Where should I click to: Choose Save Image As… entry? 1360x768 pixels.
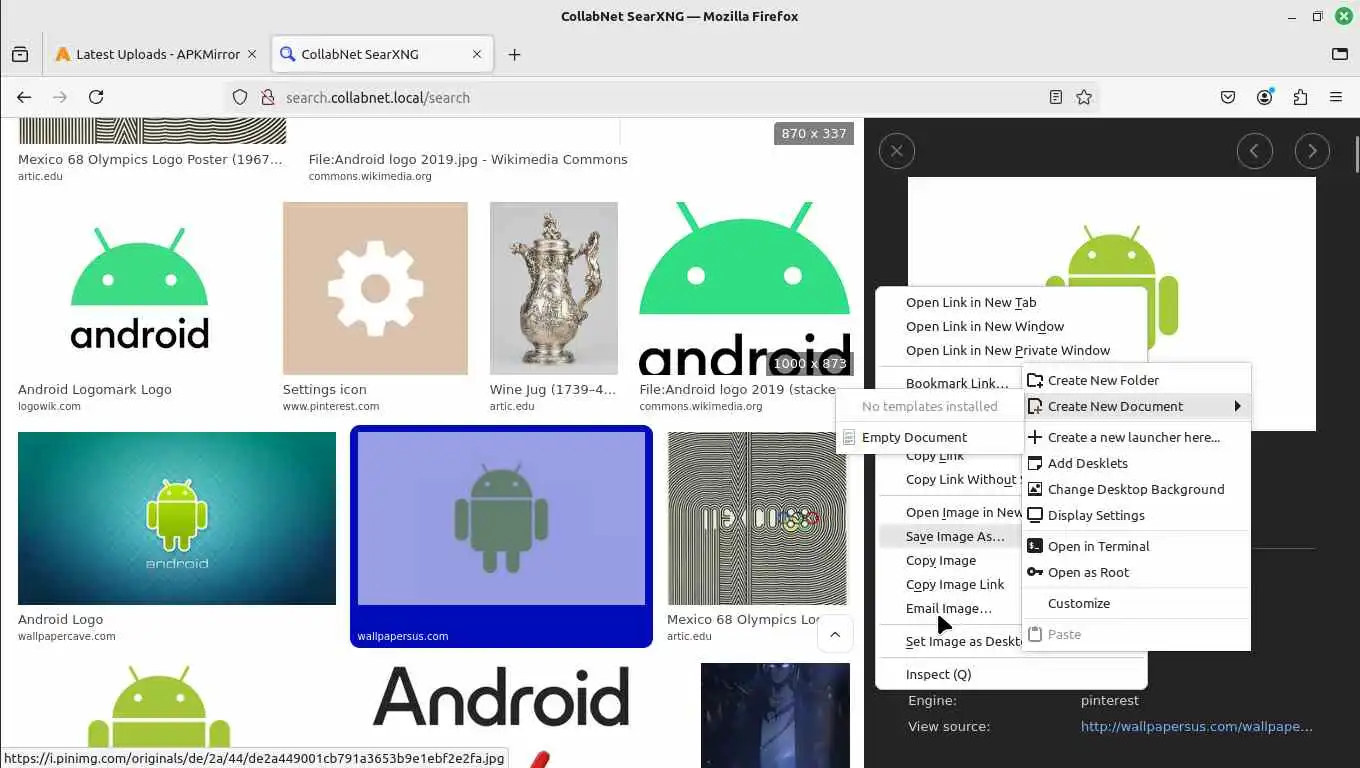(x=950, y=536)
